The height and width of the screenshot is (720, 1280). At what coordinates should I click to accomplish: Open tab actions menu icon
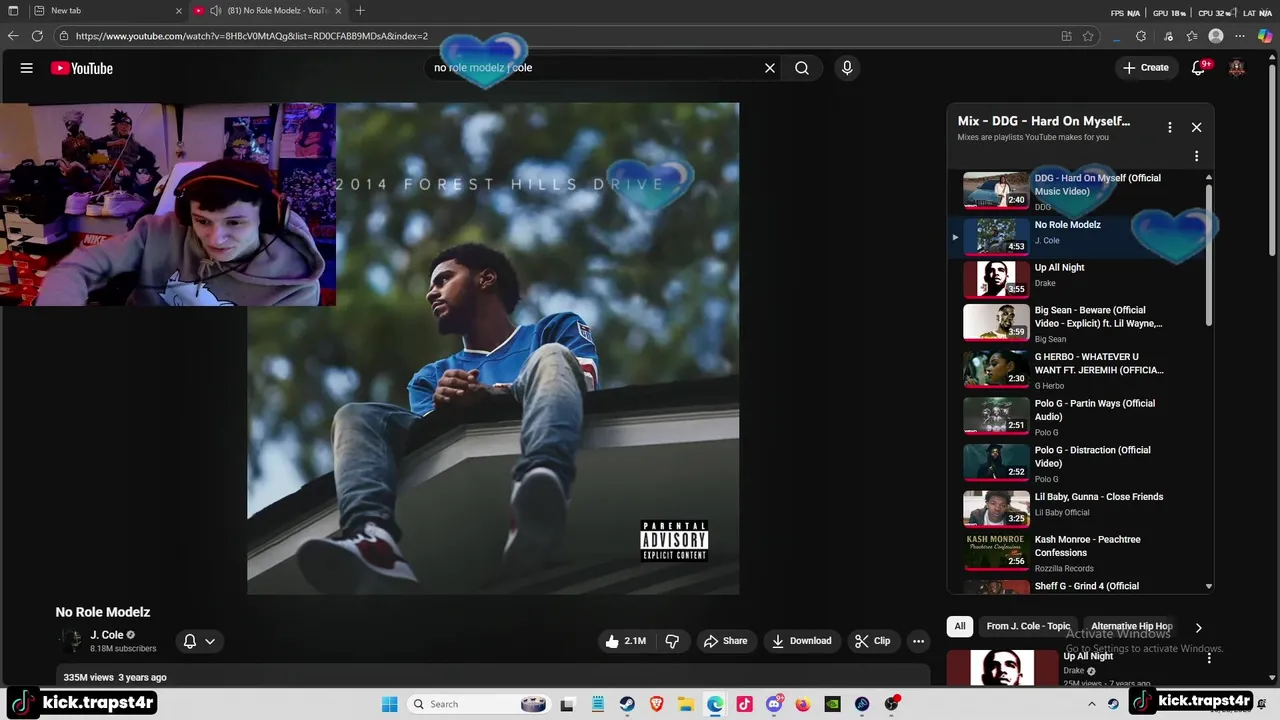click(13, 11)
